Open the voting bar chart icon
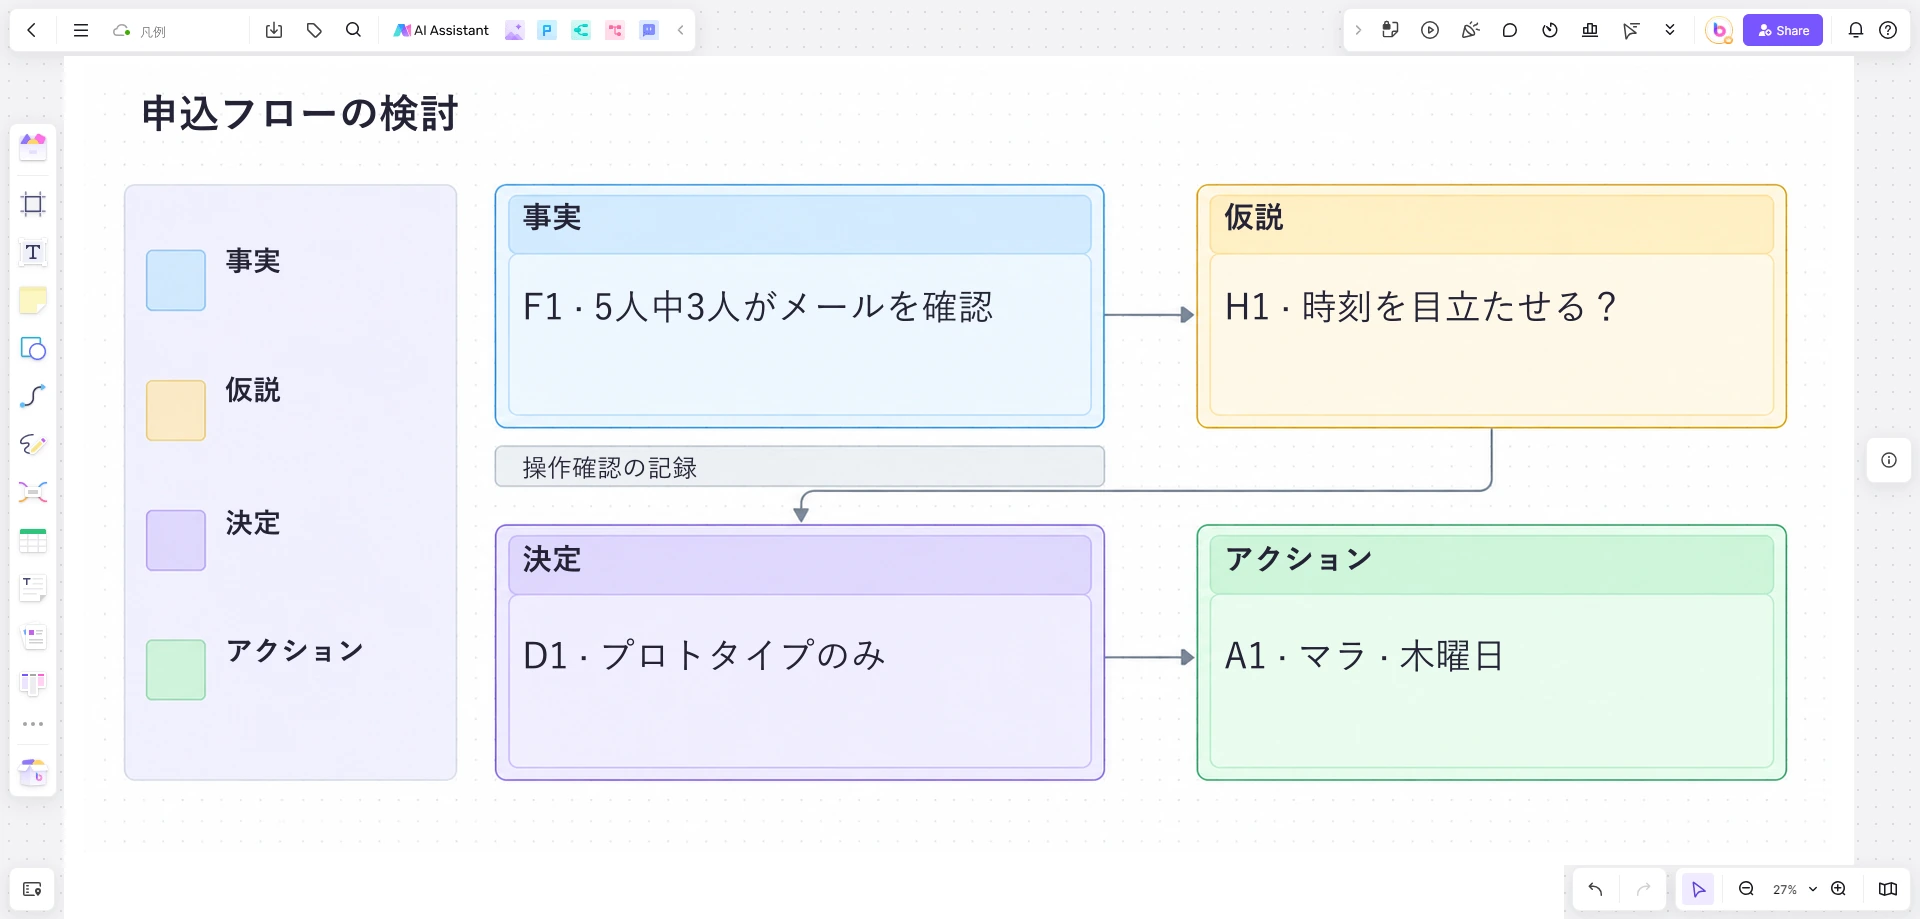The height and width of the screenshot is (919, 1920). (1590, 30)
